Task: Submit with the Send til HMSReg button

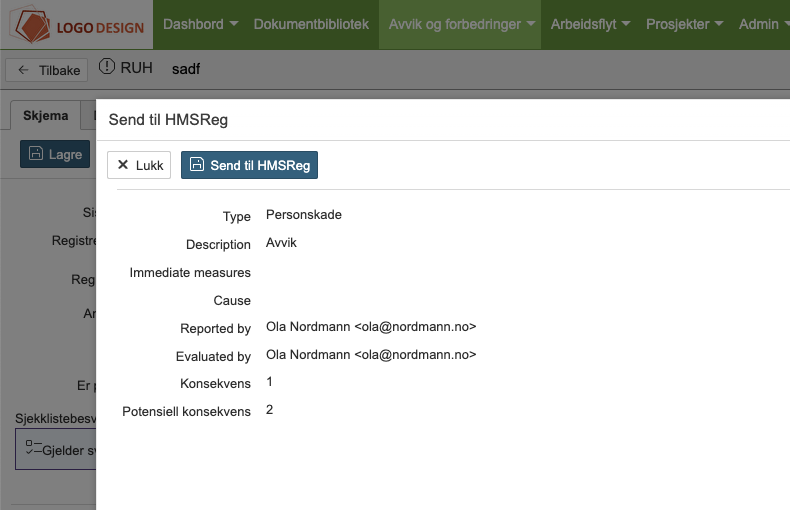Action: coord(249,165)
